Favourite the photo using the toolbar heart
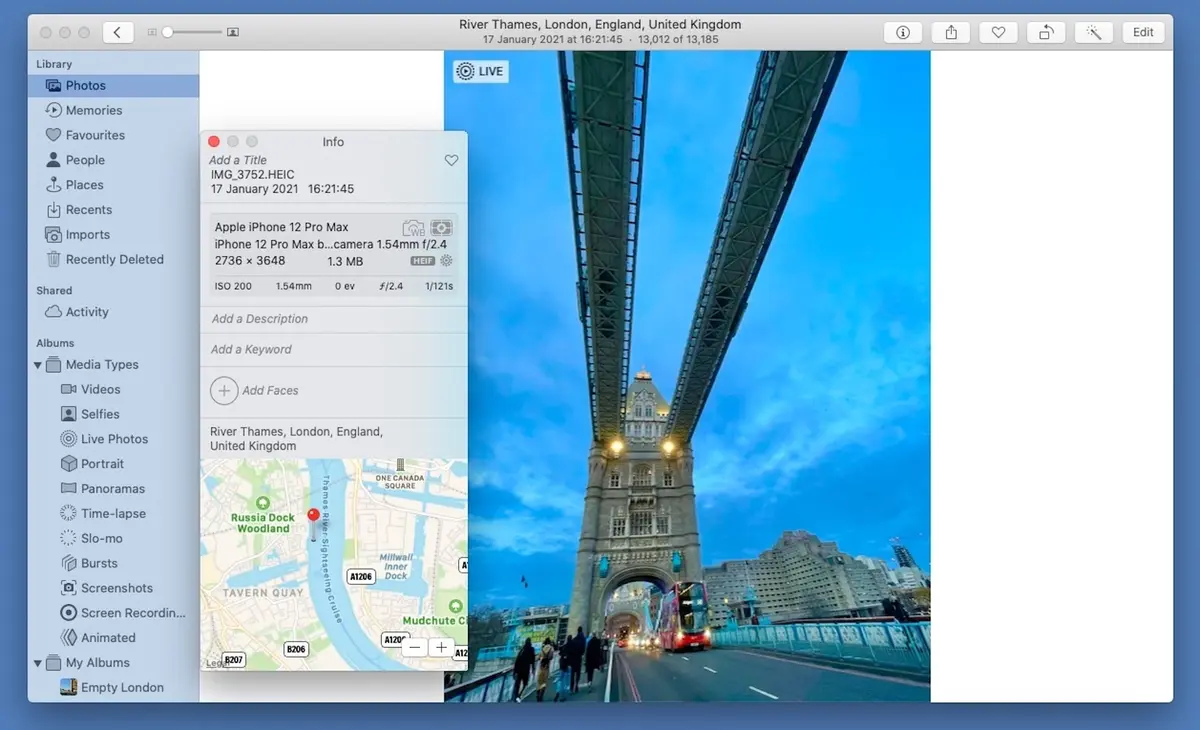Screen dimensions: 1200x730 [x=998, y=31]
